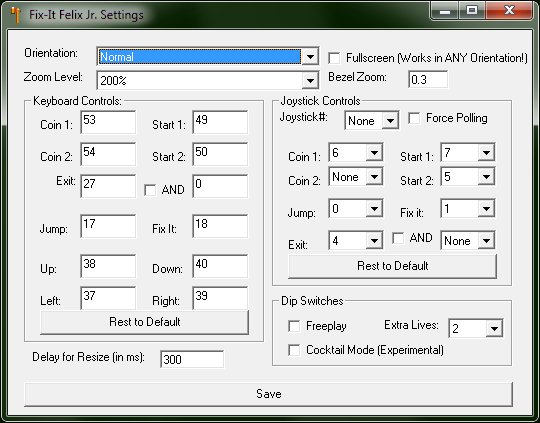
Task: Click the 'Keyboard Controls:' group label
Action: click(x=77, y=101)
